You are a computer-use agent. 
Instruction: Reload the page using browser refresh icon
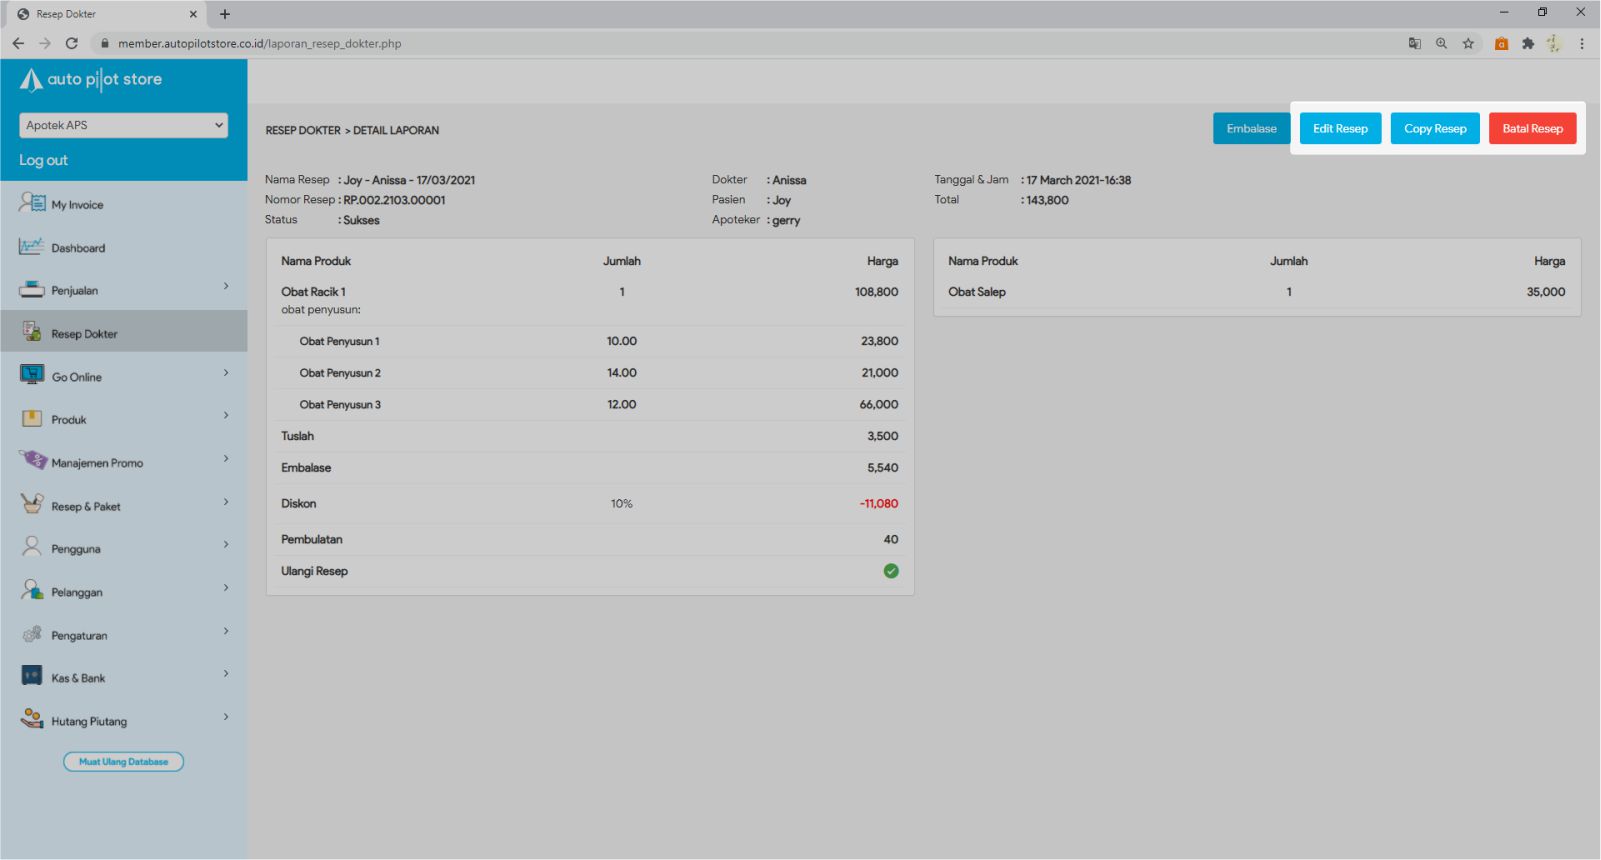[72, 44]
